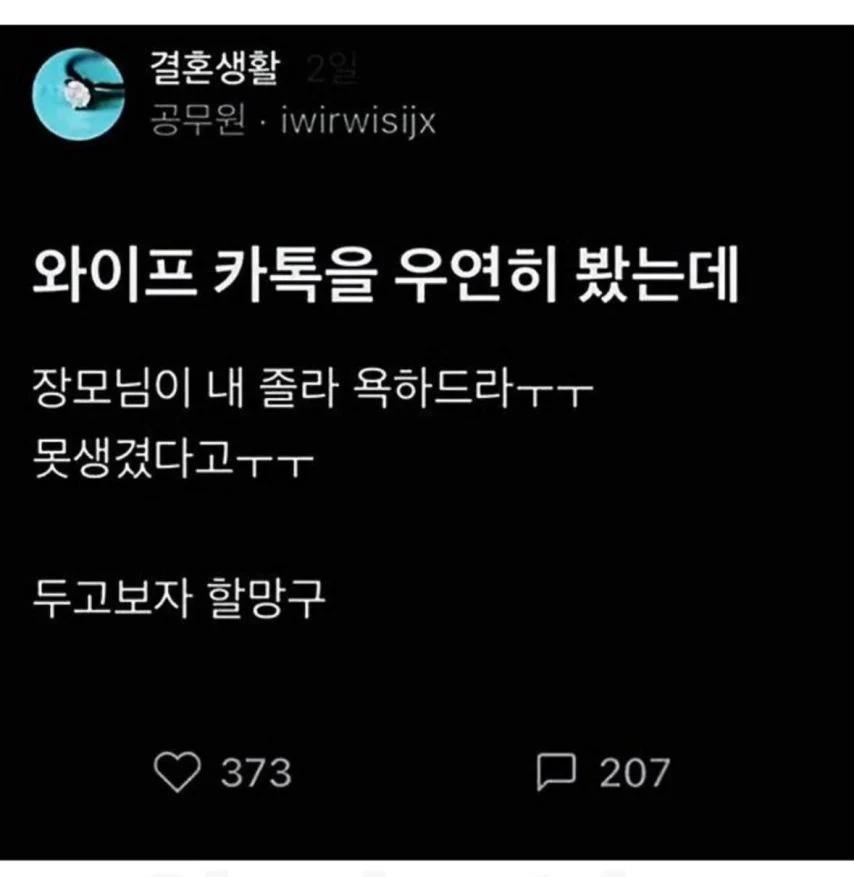This screenshot has height=877, width=854.
Task: Tap the 2일 timestamp
Action: (x=332, y=69)
